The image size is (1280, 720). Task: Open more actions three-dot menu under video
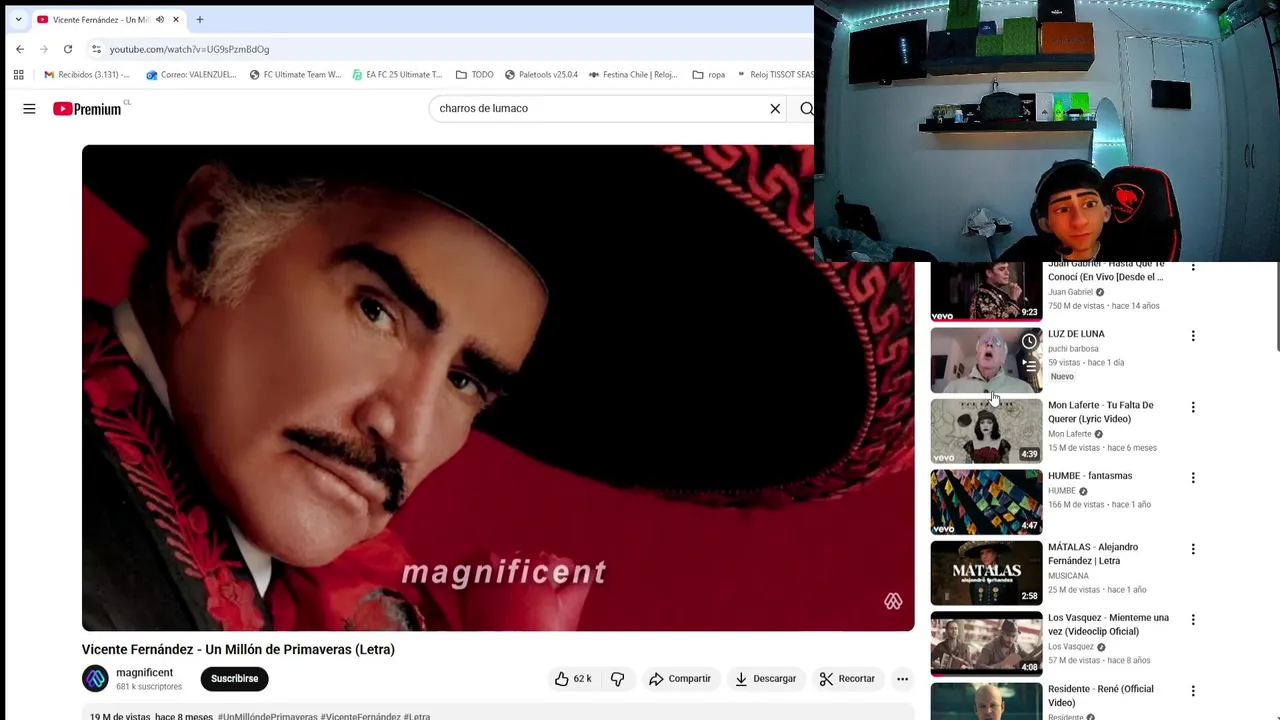coord(902,679)
